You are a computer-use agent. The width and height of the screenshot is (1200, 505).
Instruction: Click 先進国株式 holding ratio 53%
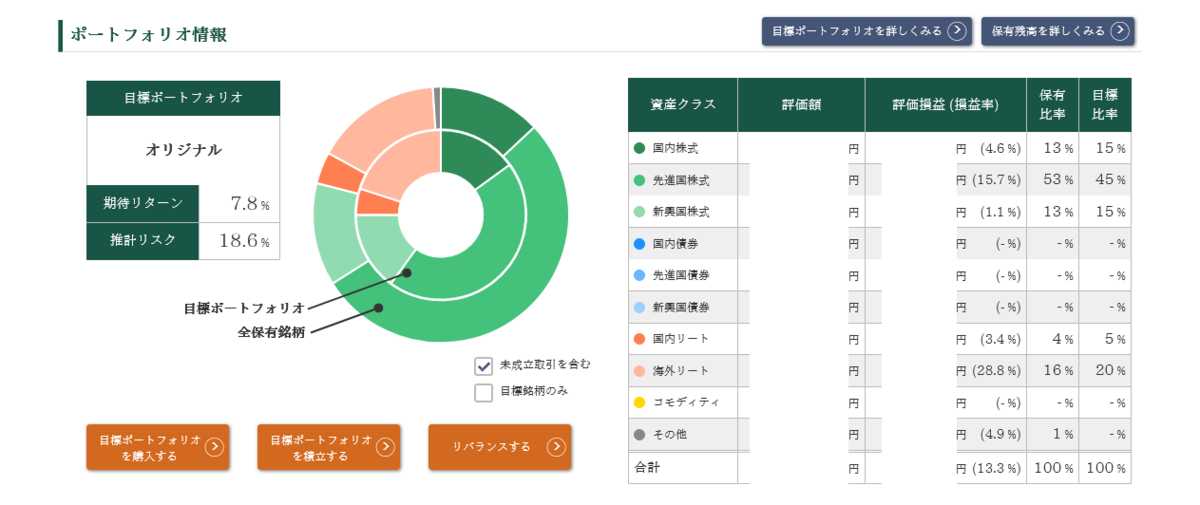1057,180
